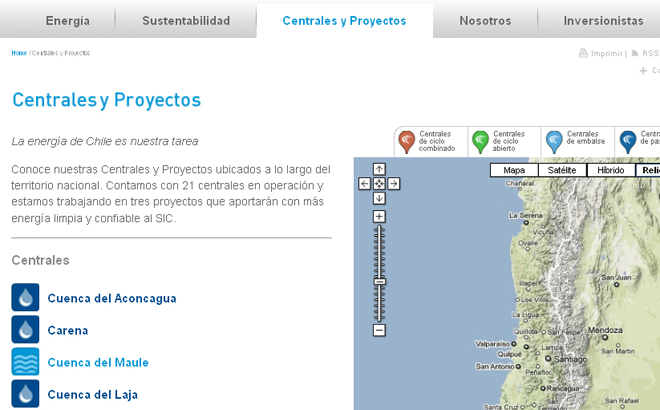Click the San Juan label on map
The image size is (660, 410).
tap(616, 277)
